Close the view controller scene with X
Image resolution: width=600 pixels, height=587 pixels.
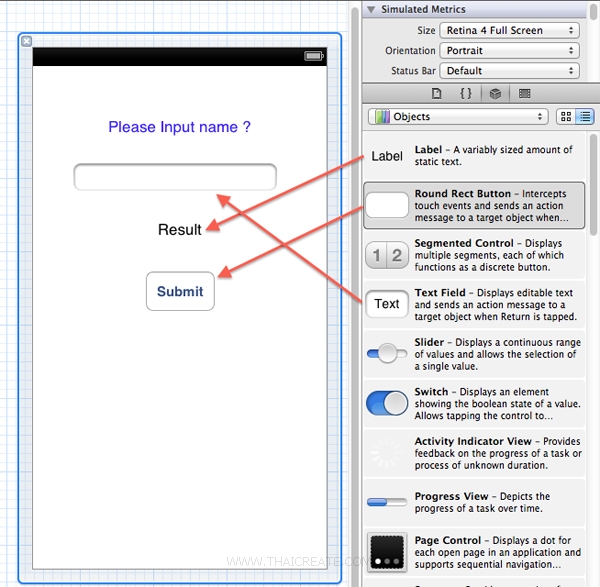(x=26, y=41)
